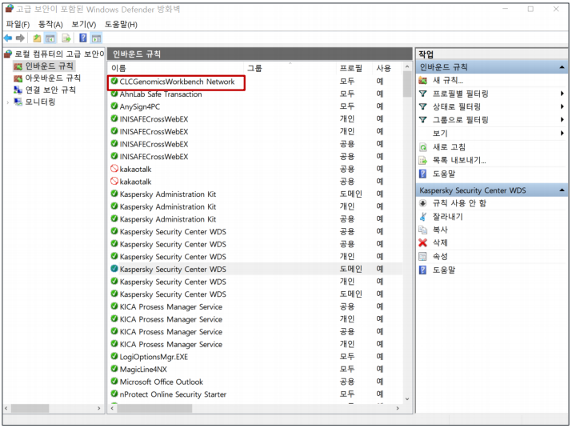Image resolution: width=572 pixels, height=429 pixels.
Task: Click the Export list toolbar icon
Action: (x=66, y=38)
